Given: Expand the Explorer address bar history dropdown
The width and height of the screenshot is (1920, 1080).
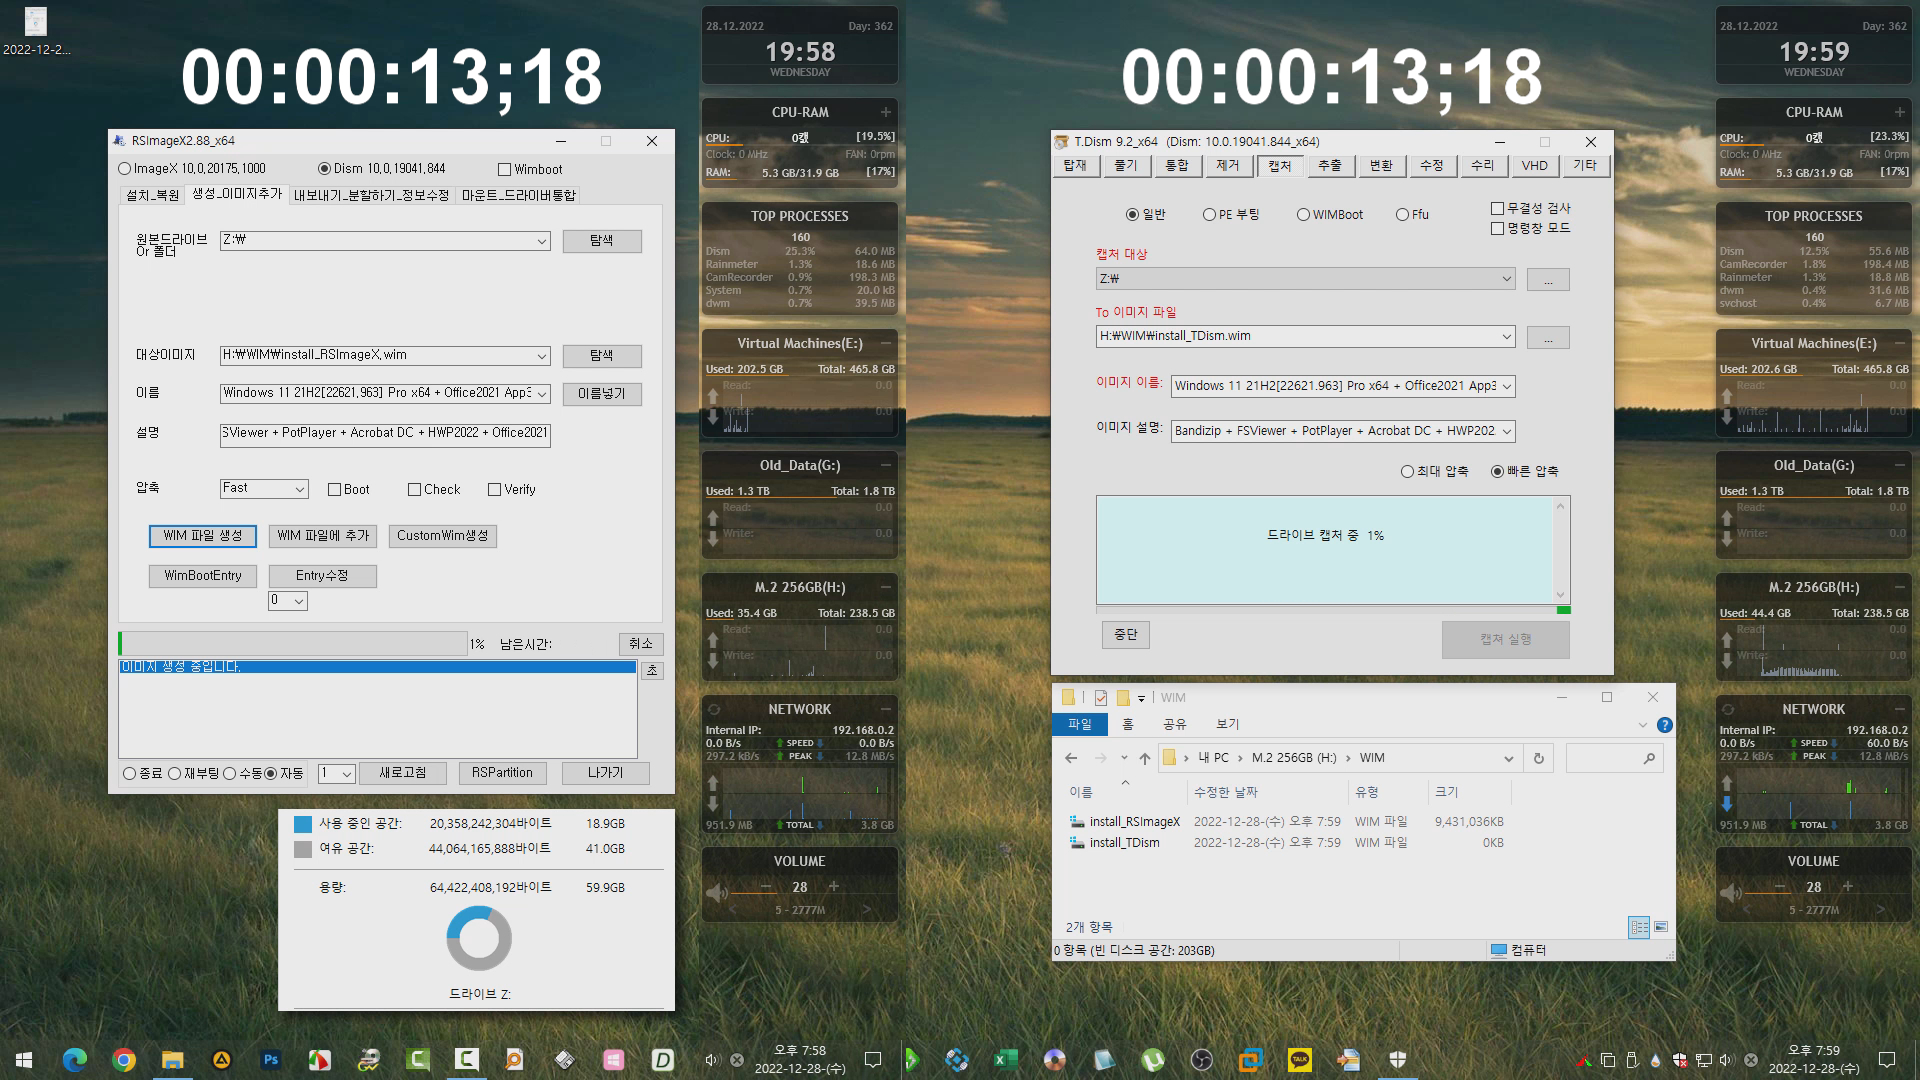Looking at the screenshot, I should click(x=1508, y=759).
